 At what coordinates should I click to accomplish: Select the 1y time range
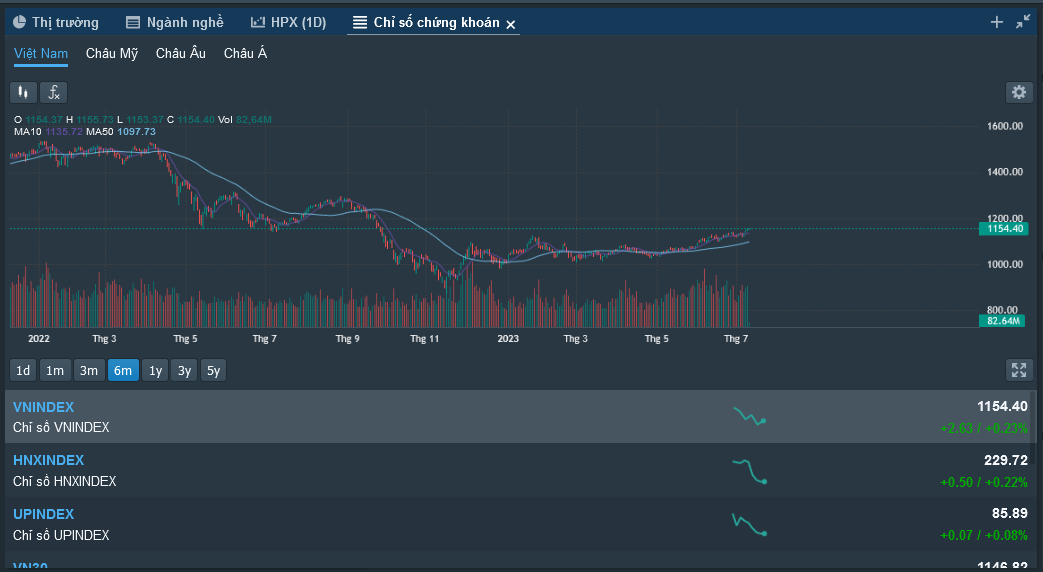tap(155, 370)
